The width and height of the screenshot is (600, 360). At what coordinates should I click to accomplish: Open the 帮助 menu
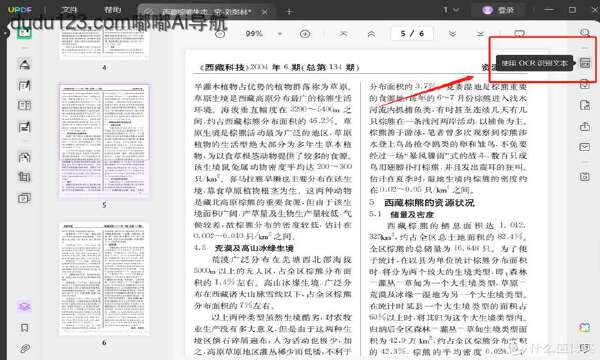tap(112, 10)
